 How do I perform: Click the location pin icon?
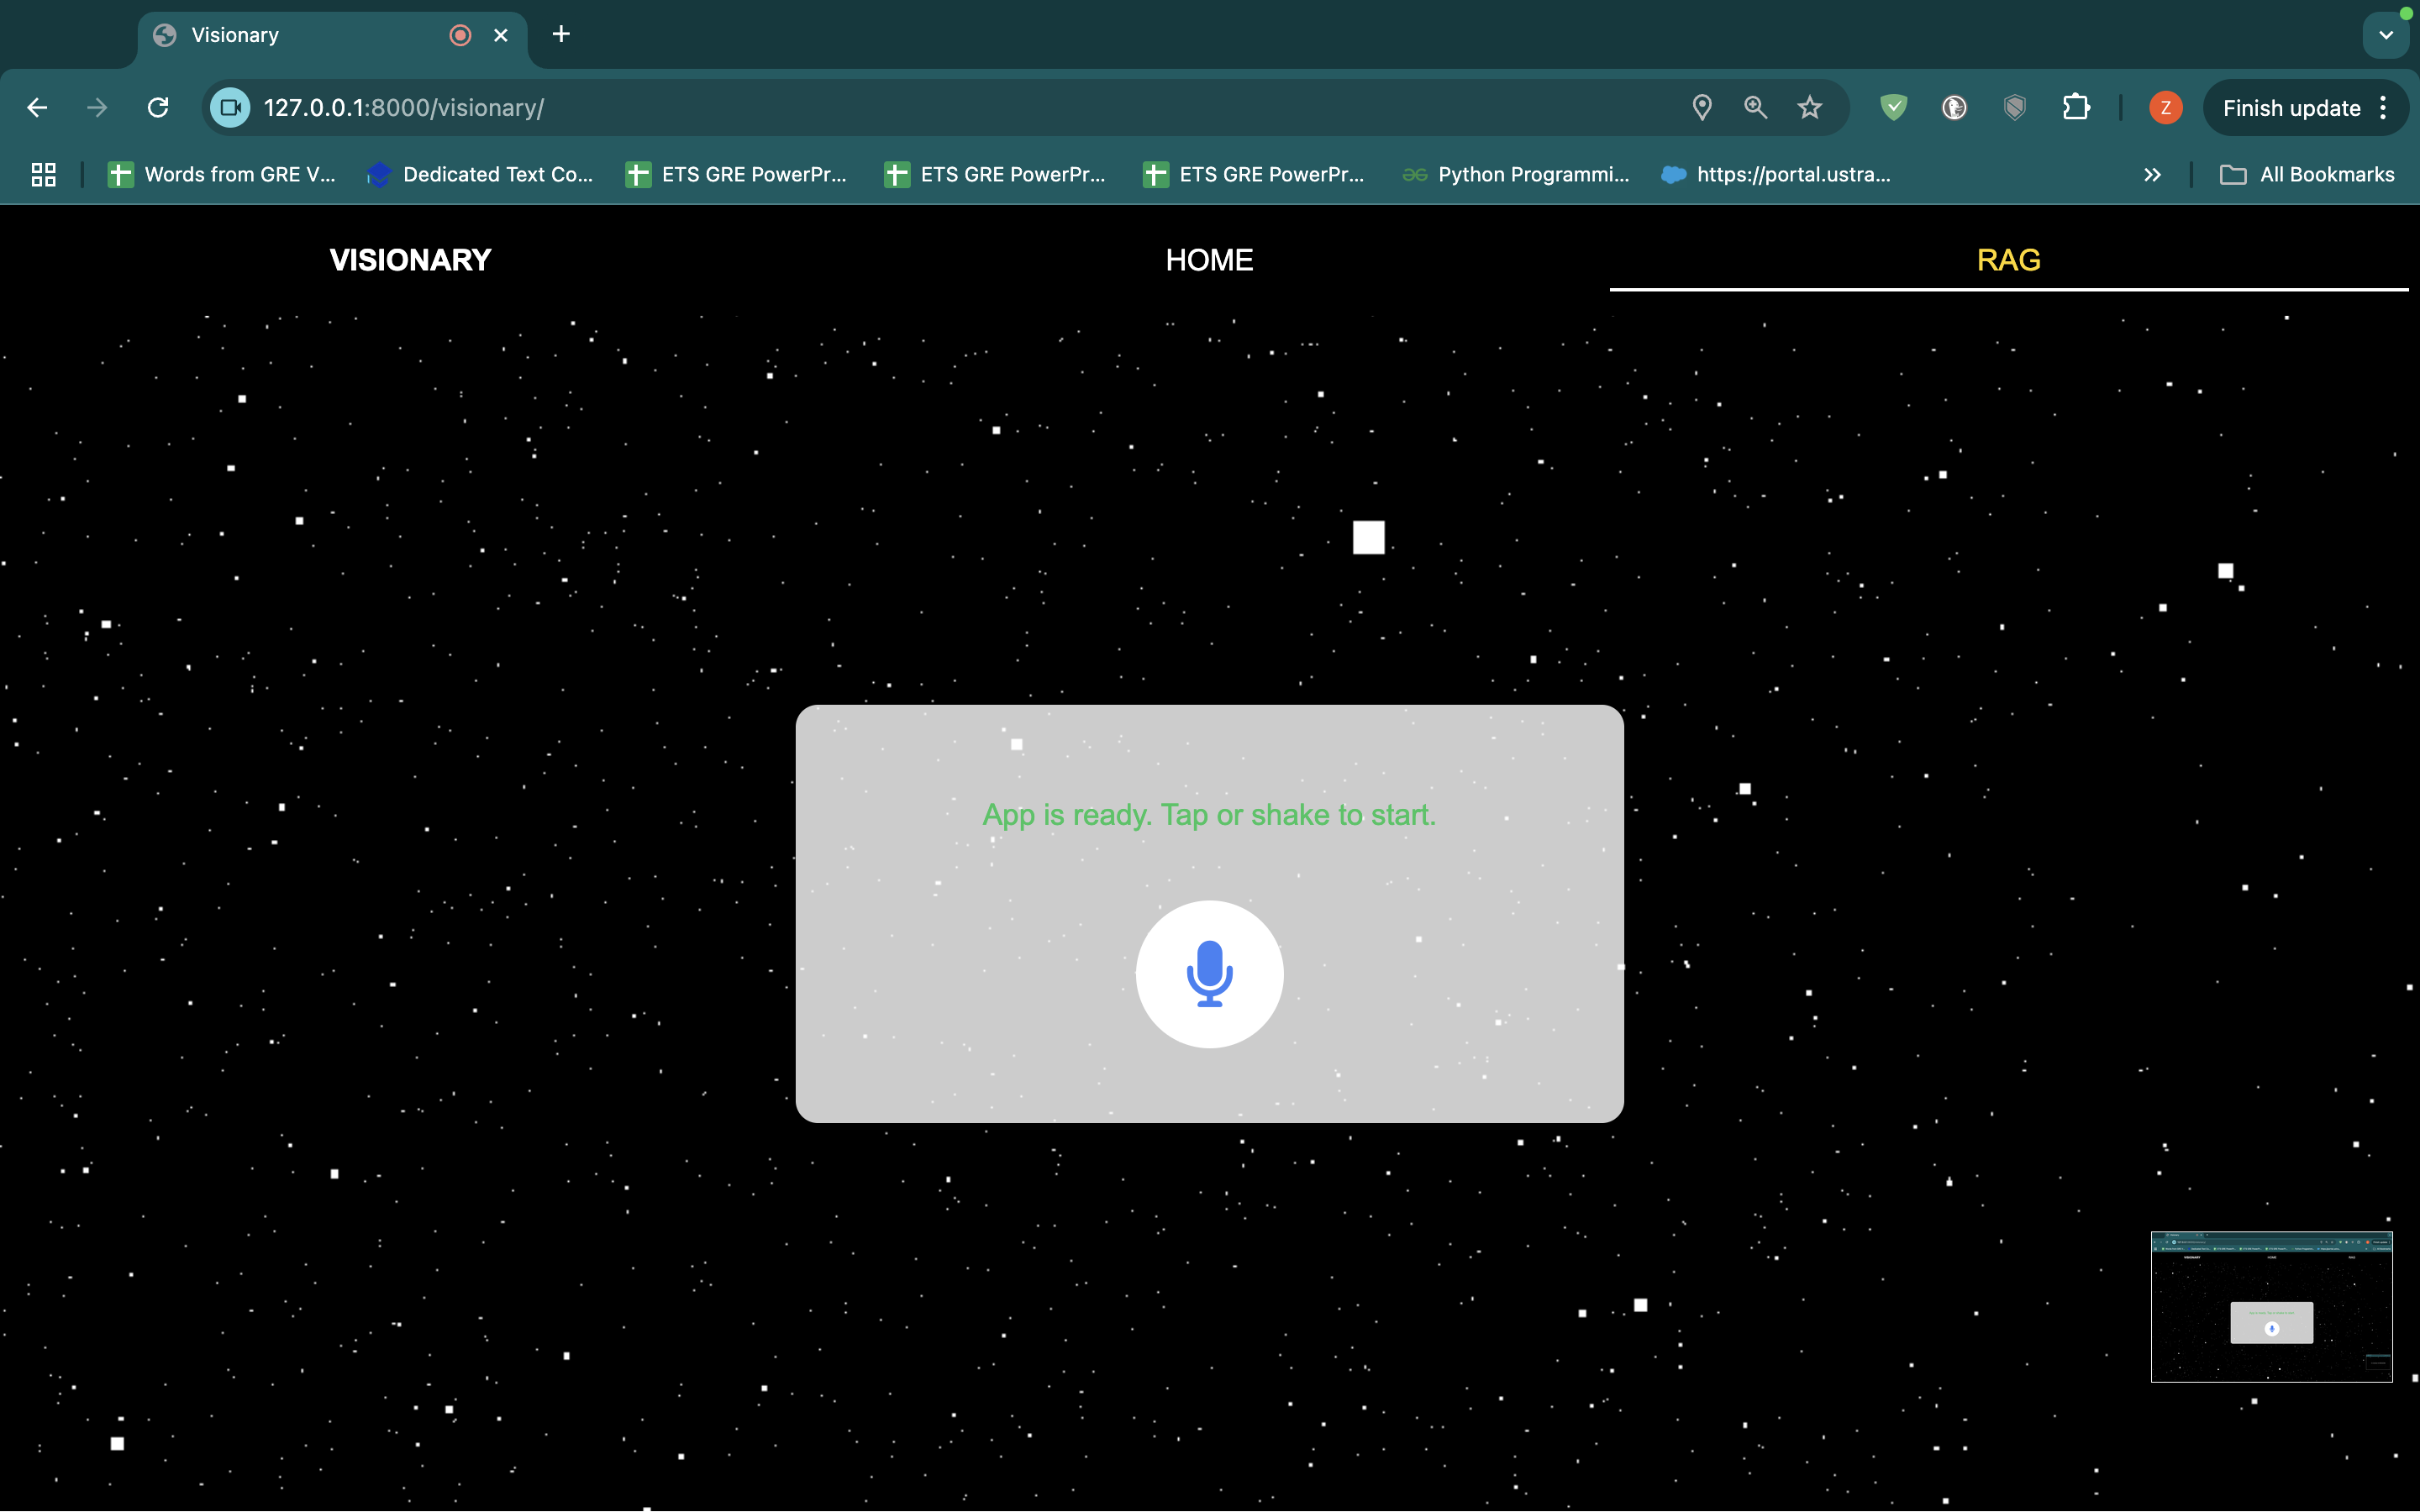1701,108
